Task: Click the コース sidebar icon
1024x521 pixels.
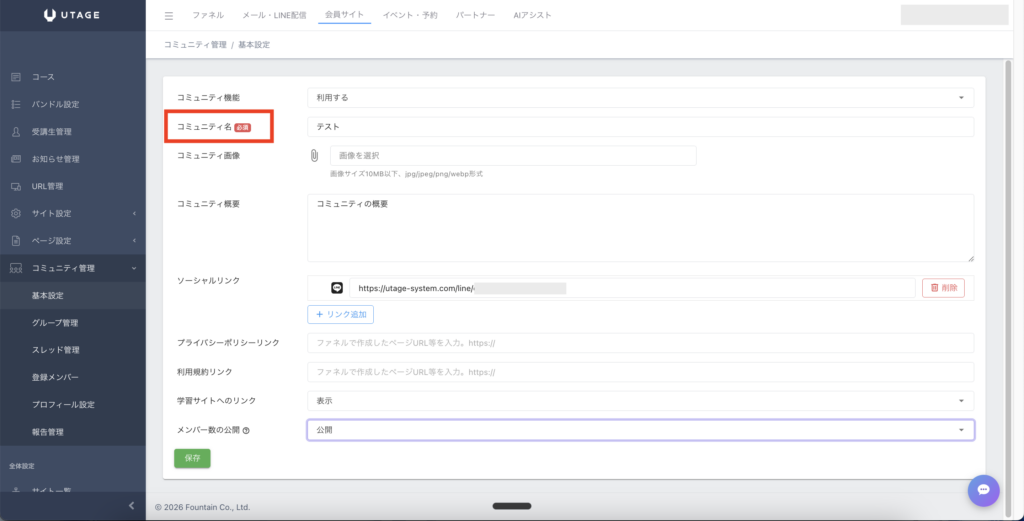Action: [16, 77]
